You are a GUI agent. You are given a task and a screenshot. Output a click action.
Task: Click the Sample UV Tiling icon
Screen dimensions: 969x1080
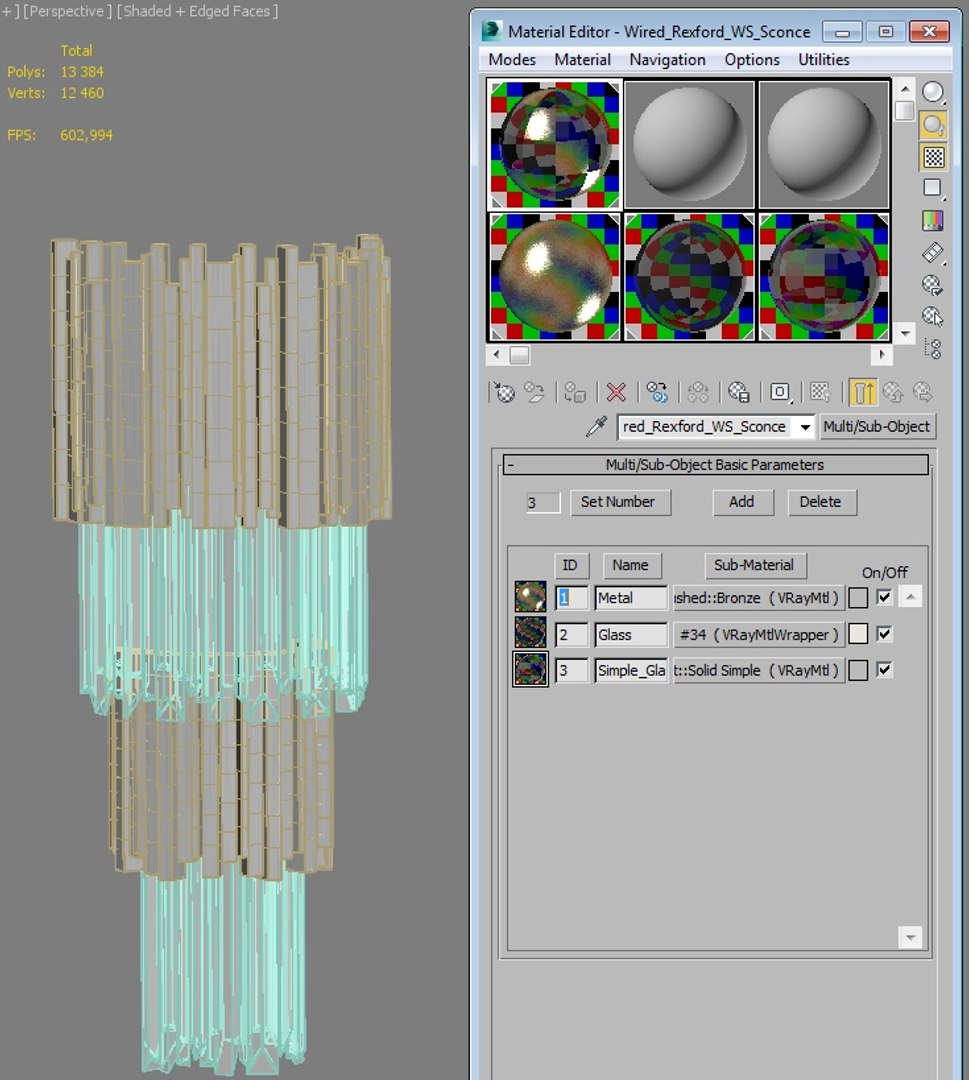point(933,188)
